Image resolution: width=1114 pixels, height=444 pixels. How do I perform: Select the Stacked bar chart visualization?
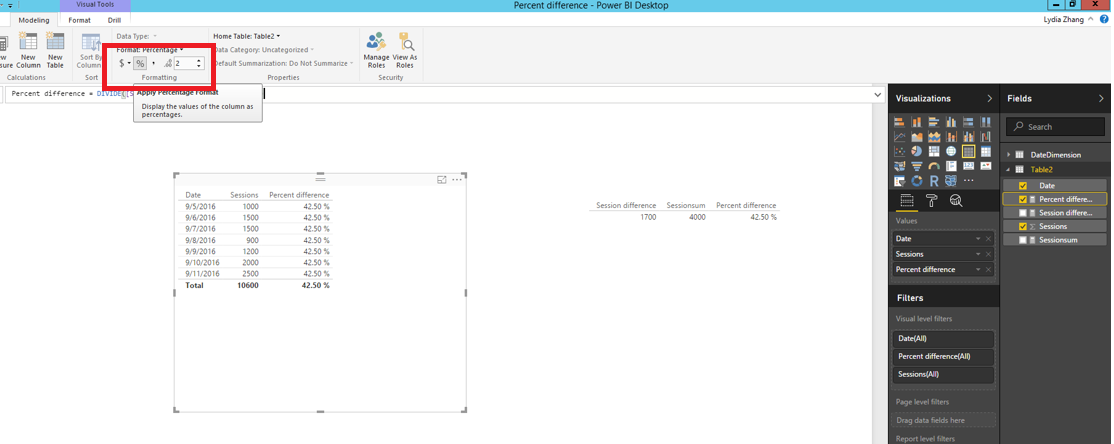pyautogui.click(x=899, y=121)
